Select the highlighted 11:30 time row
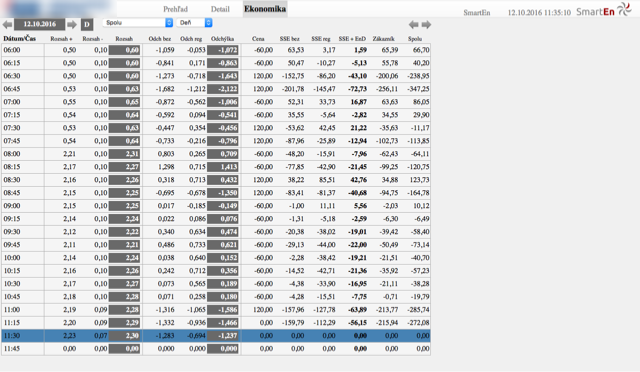The image size is (640, 372). coord(216,336)
